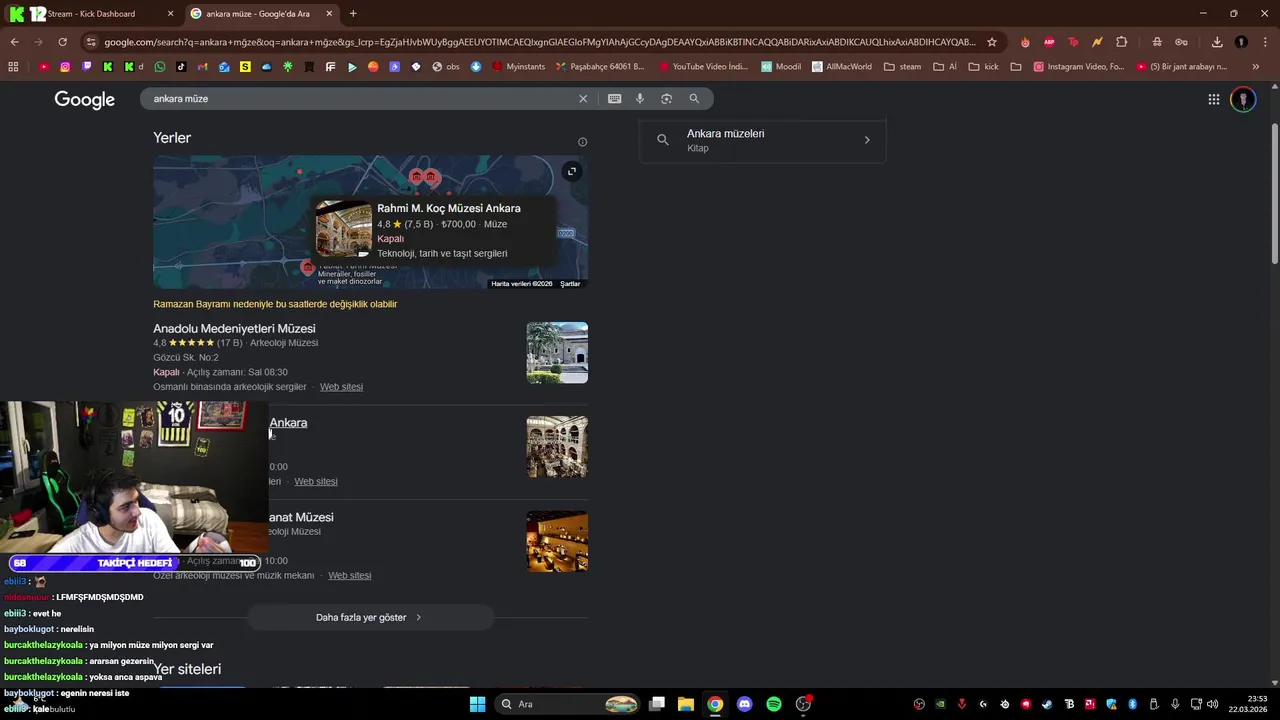The height and width of the screenshot is (720, 1280).
Task: Open the Anadolu Medeniyetleri Müzesi listing
Action: (x=234, y=329)
